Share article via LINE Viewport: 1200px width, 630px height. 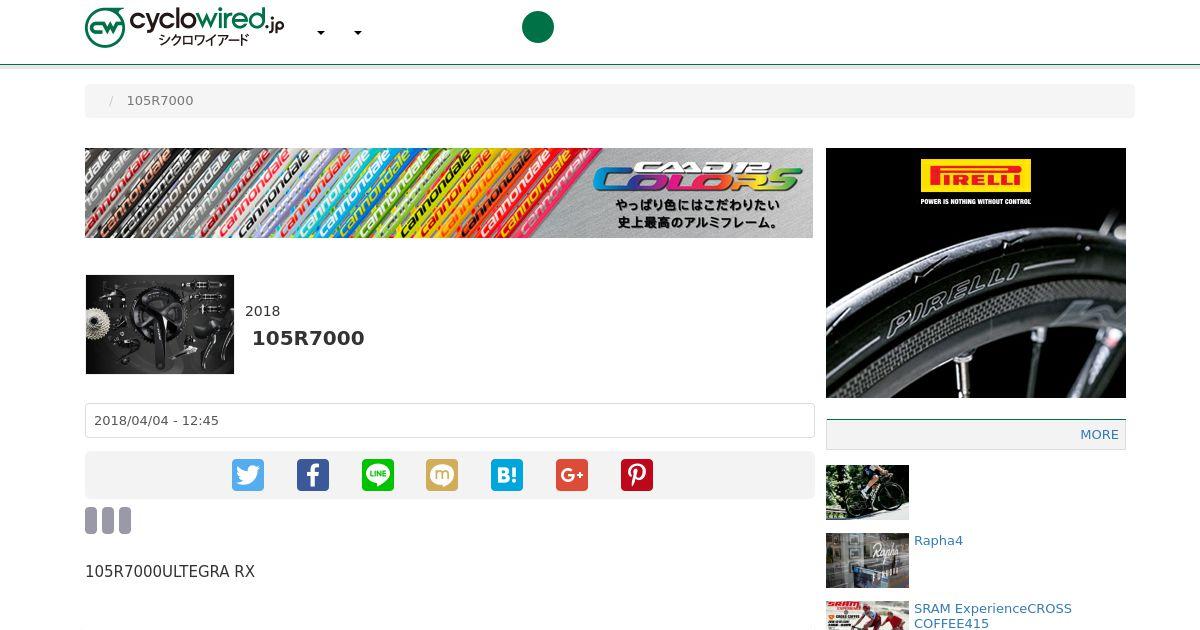coord(378,475)
